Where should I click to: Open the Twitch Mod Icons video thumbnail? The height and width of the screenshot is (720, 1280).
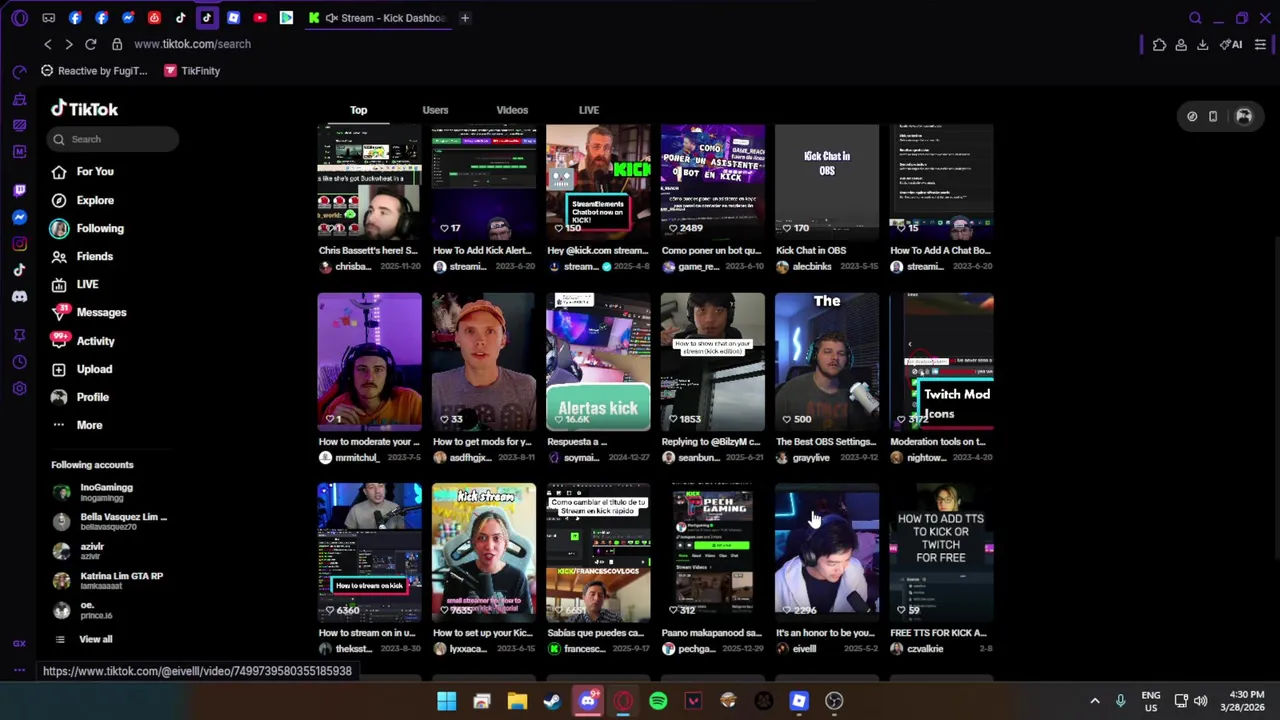(942, 362)
